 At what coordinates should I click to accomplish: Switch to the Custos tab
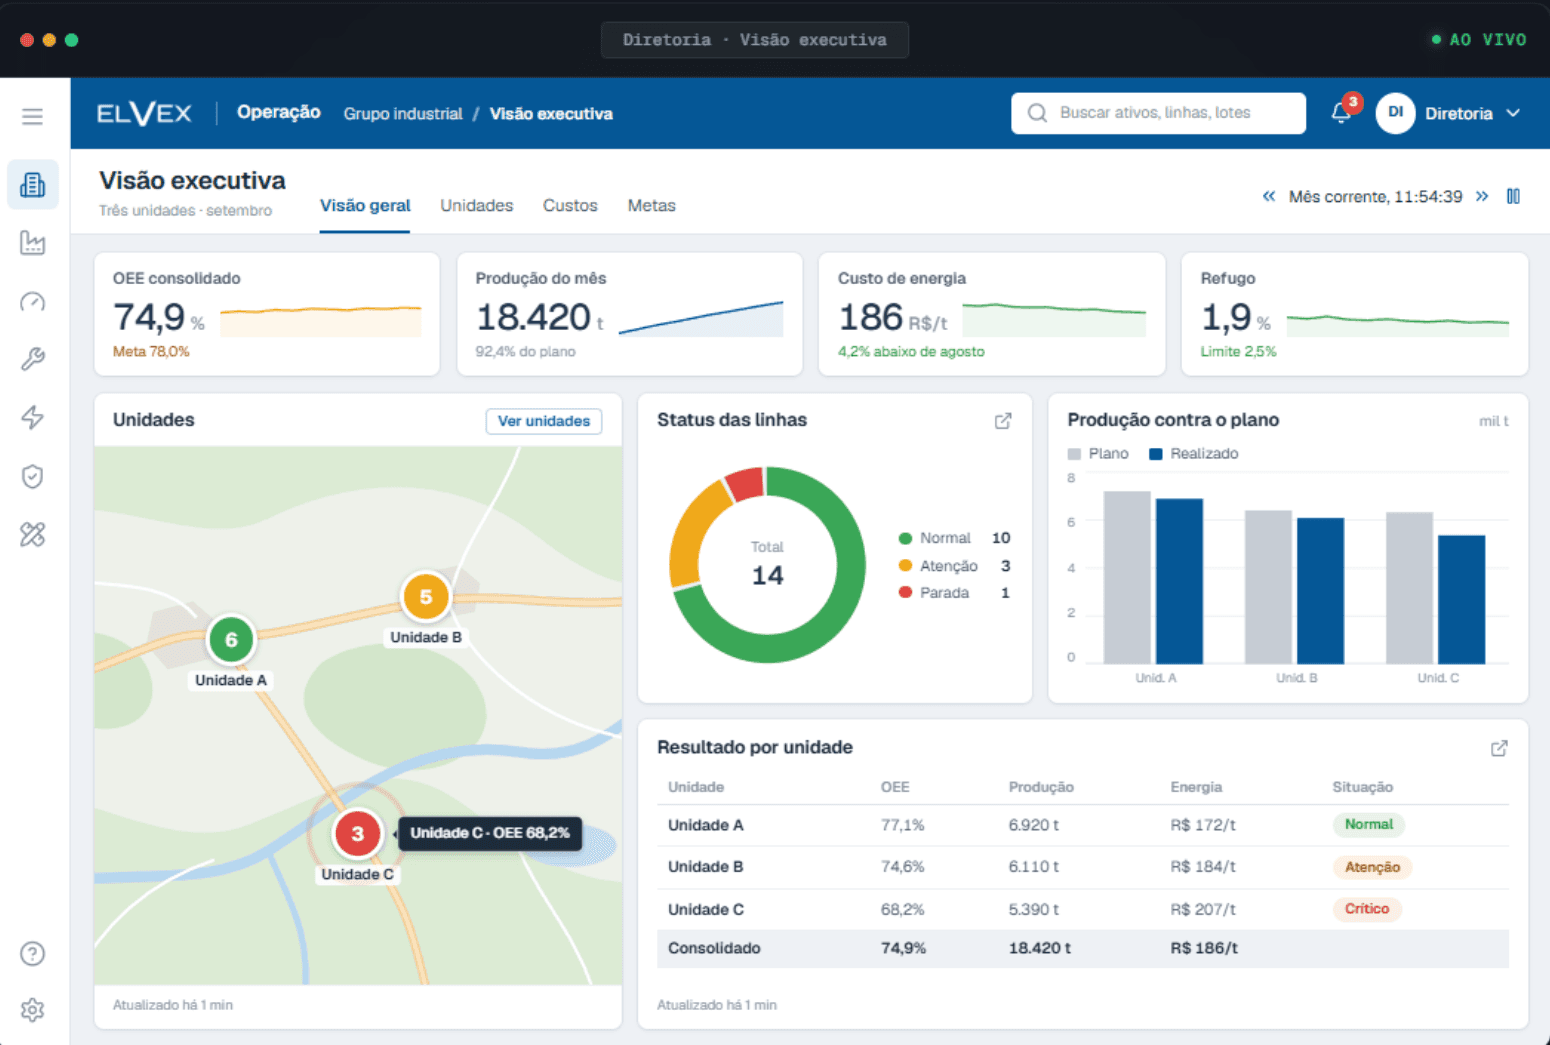pyautogui.click(x=570, y=205)
